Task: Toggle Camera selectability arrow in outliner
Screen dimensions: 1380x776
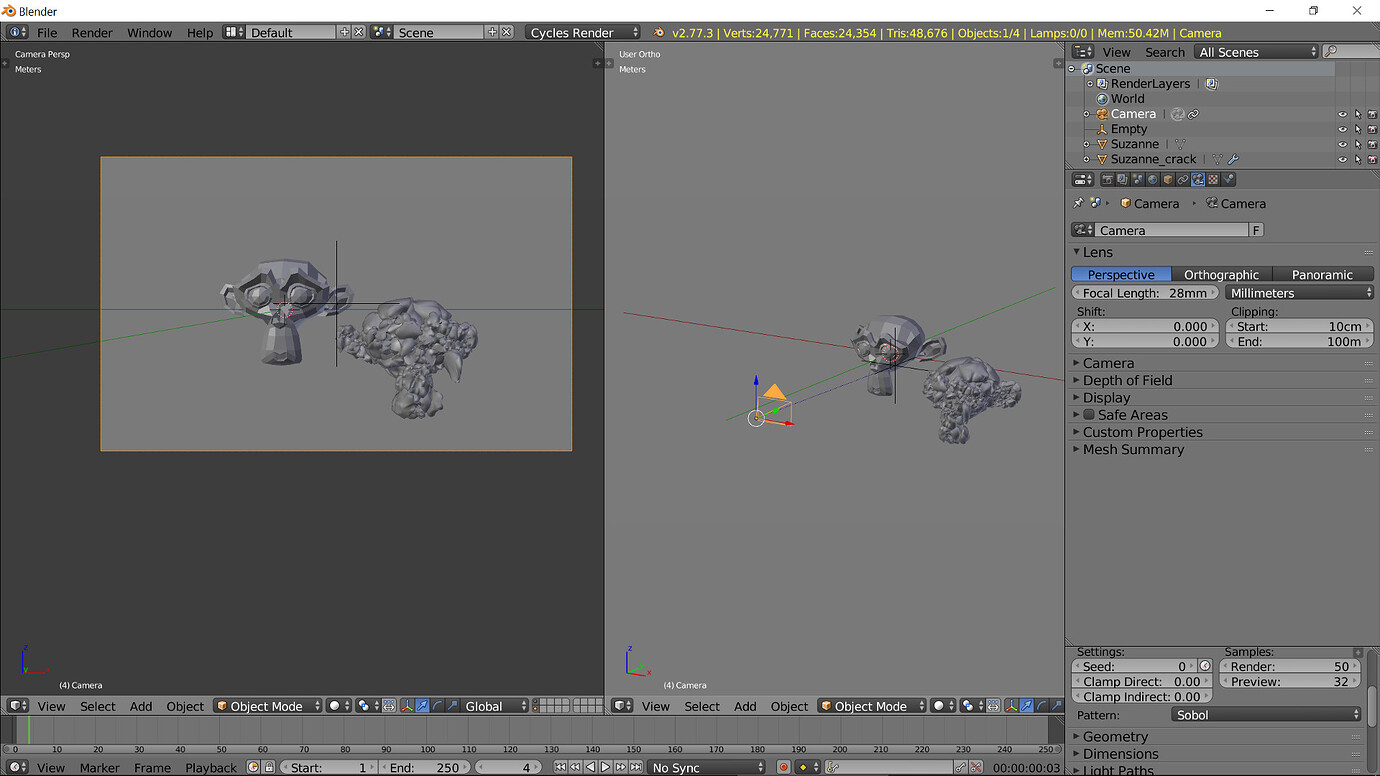Action: coord(1358,114)
